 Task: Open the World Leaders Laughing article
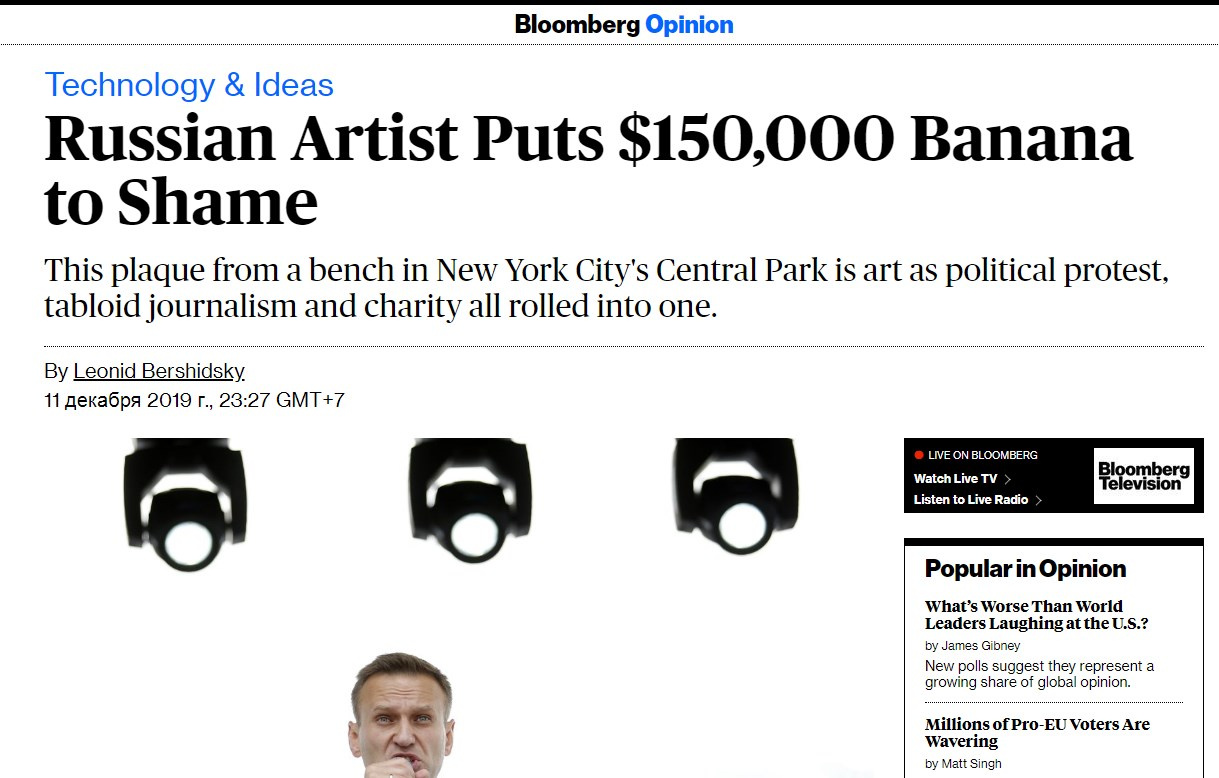[1037, 615]
